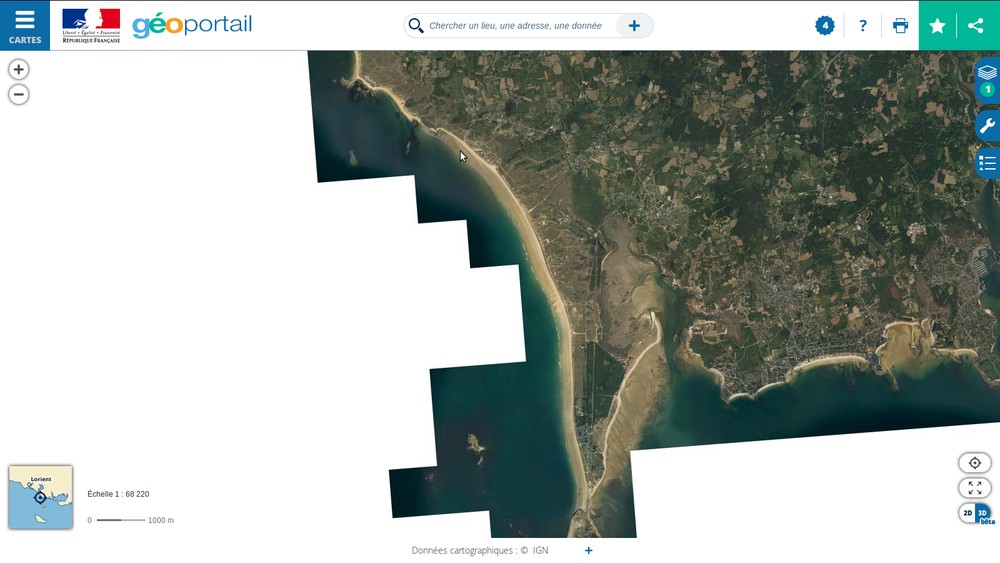1000x563 pixels.
Task: Open the legend list panel
Action: tap(987, 163)
